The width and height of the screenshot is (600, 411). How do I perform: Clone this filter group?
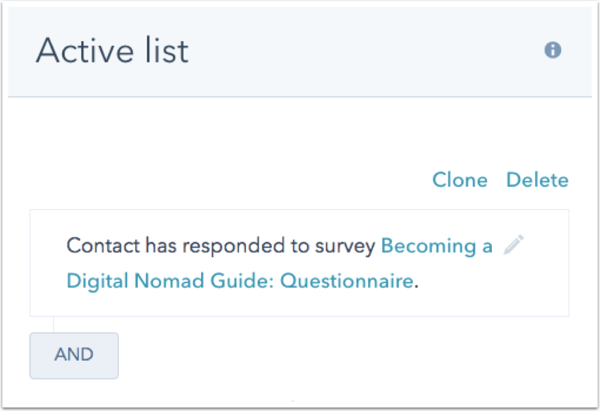[x=459, y=181]
